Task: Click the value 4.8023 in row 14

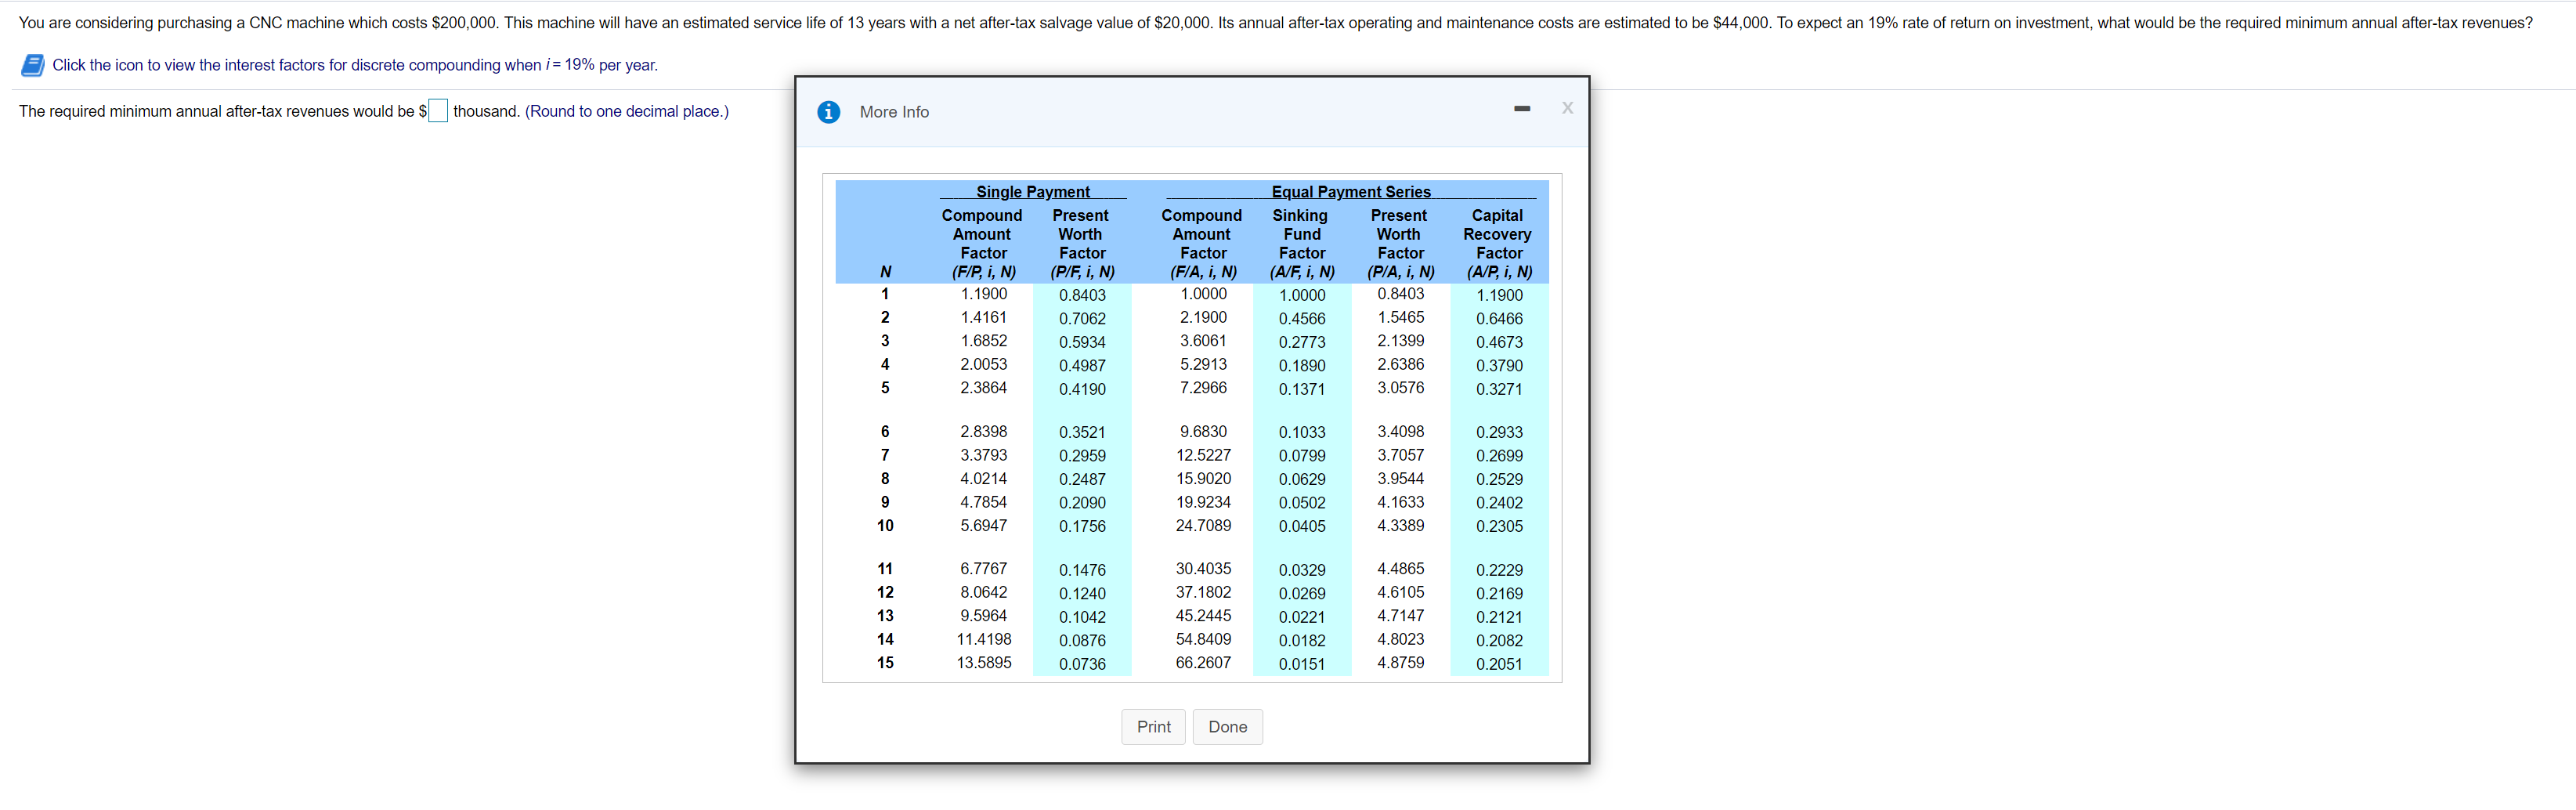Action: pos(1401,640)
